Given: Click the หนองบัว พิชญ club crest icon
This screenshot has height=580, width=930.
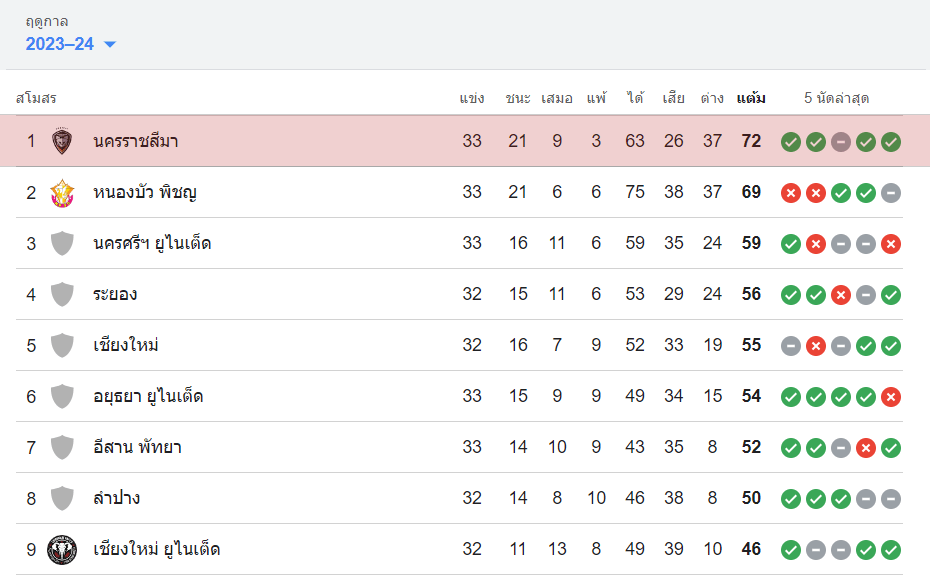Looking at the screenshot, I should [62, 192].
